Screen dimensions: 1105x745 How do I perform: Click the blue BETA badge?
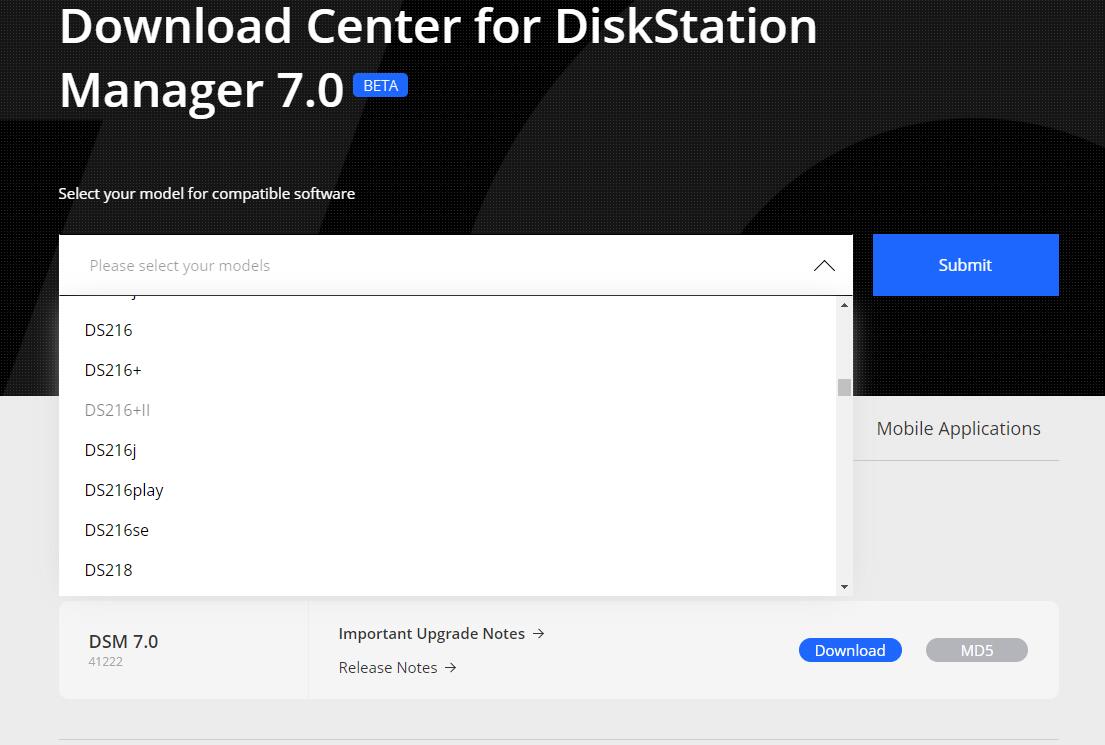pos(380,86)
